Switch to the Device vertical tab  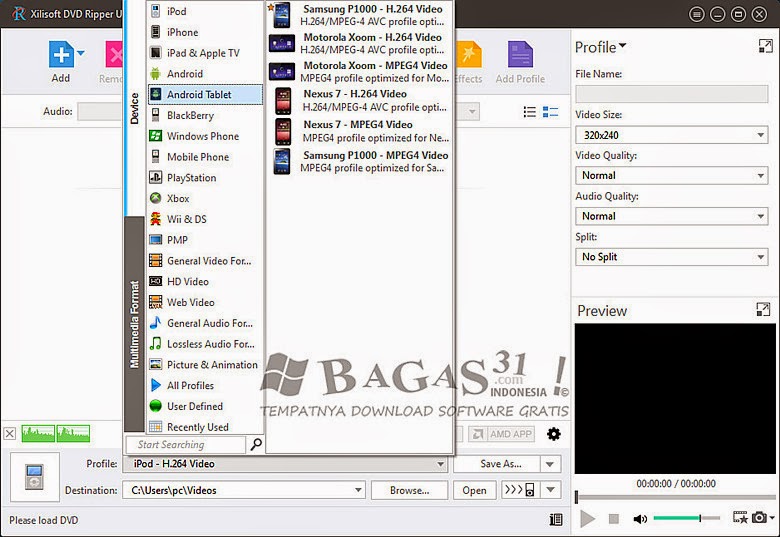tap(134, 108)
